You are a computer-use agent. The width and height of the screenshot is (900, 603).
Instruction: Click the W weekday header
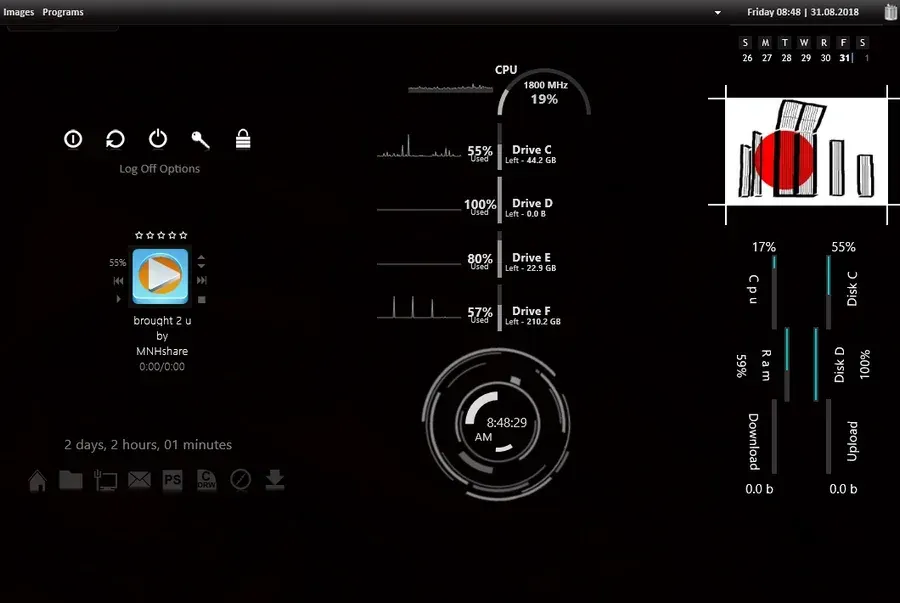(804, 42)
